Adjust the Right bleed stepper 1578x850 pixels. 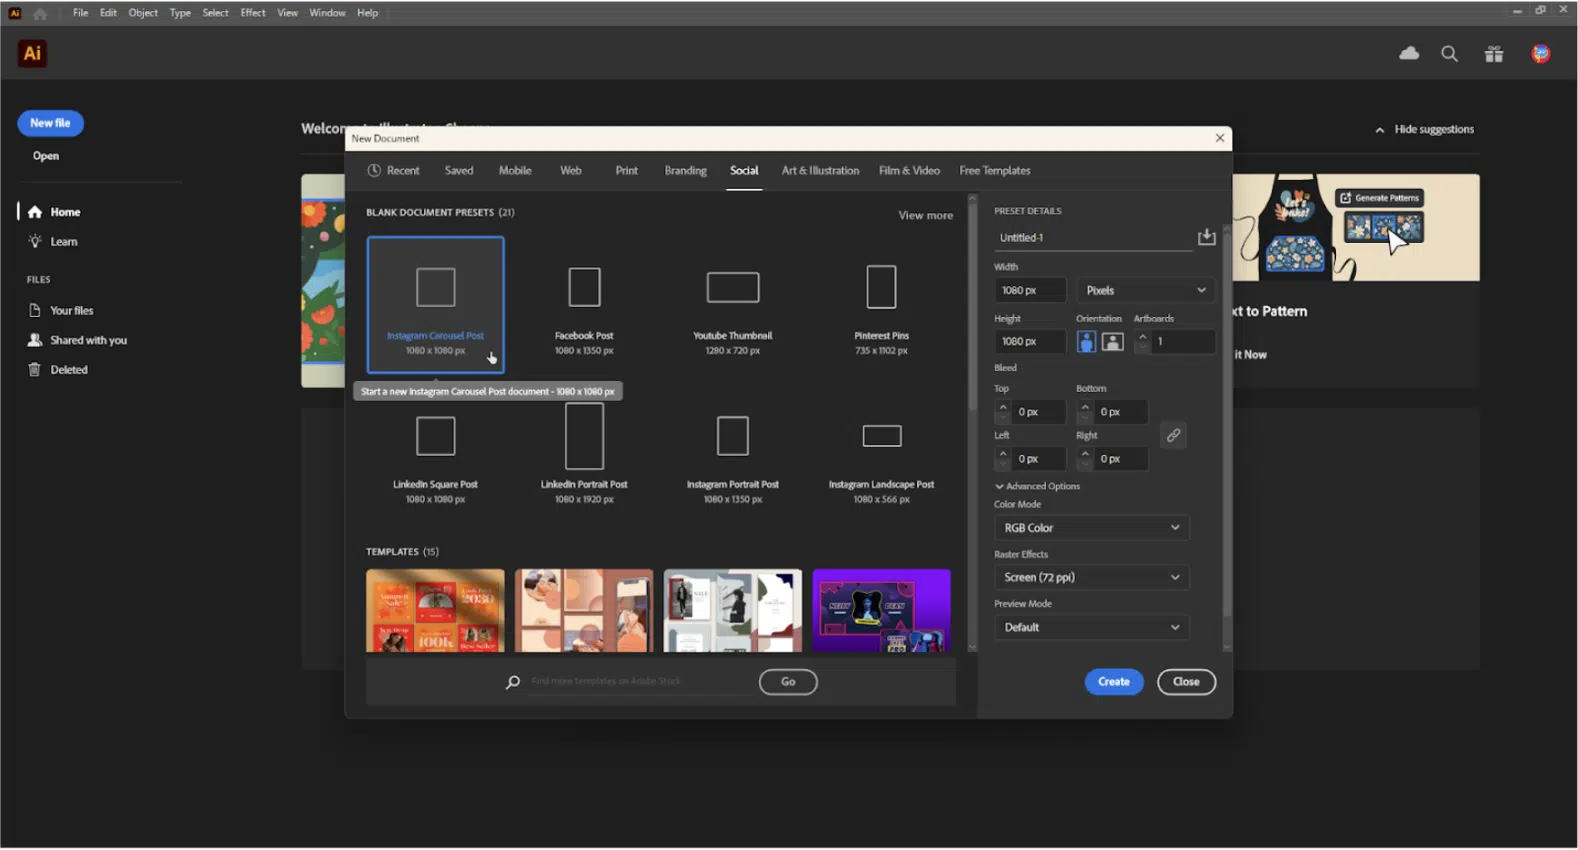click(1085, 458)
